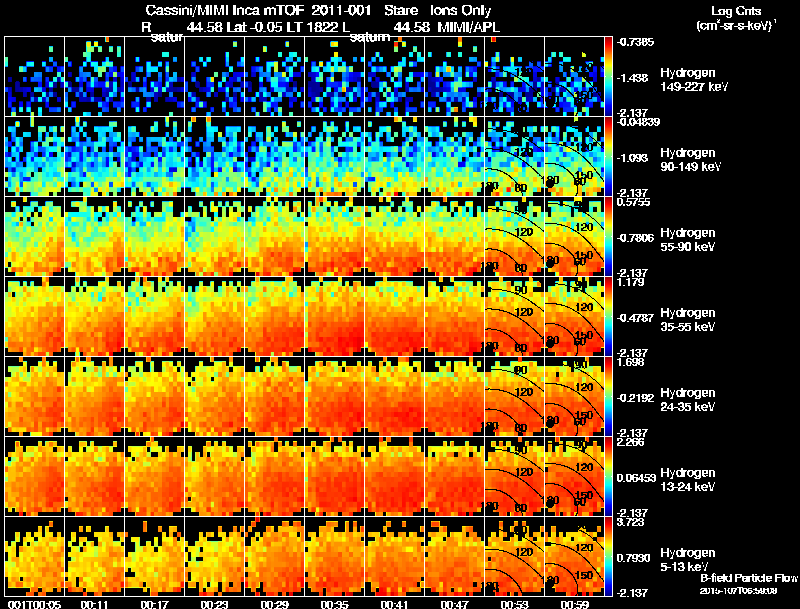Screen dimensions: 800x609
Task: Click the '-0.04839' color scale value
Action: click(x=638, y=122)
